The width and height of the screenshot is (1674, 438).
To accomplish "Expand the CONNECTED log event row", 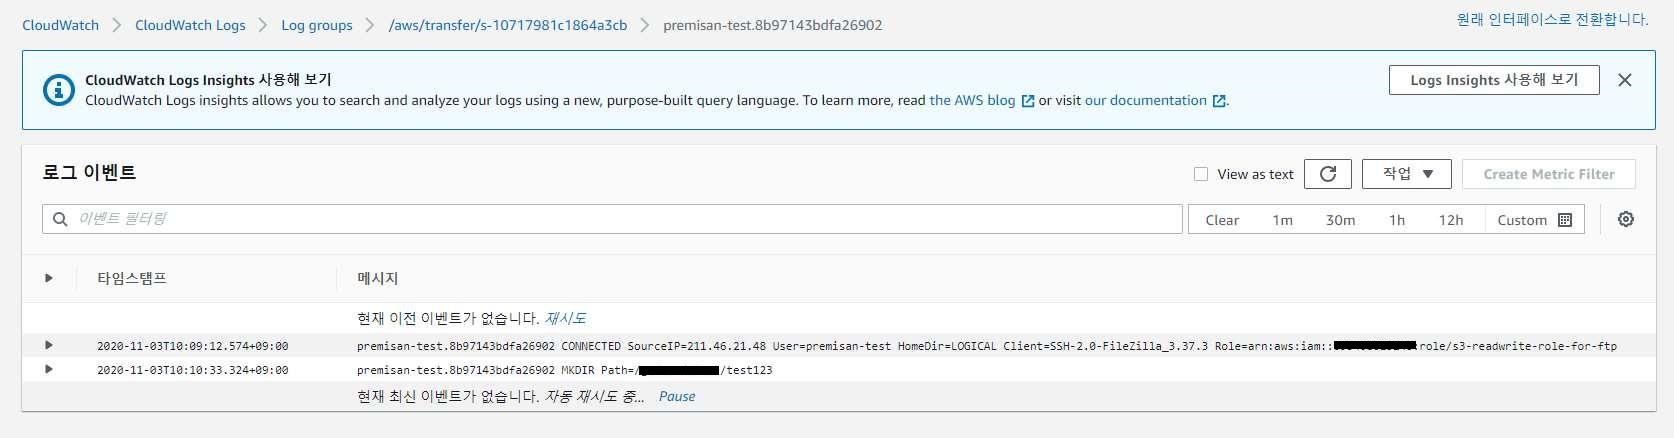I will pyautogui.click(x=48, y=345).
